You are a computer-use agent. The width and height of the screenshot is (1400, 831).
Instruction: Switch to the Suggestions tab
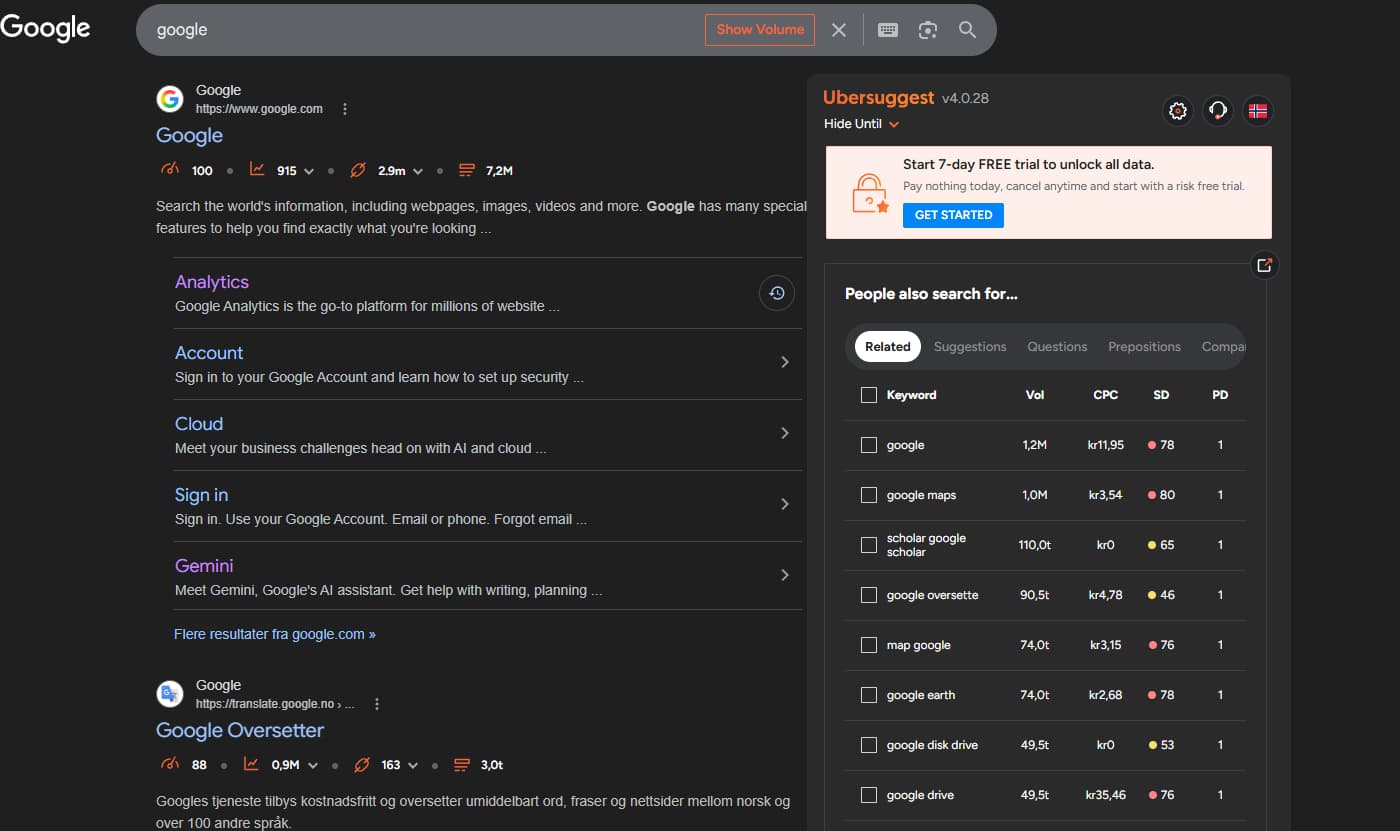[969, 347]
